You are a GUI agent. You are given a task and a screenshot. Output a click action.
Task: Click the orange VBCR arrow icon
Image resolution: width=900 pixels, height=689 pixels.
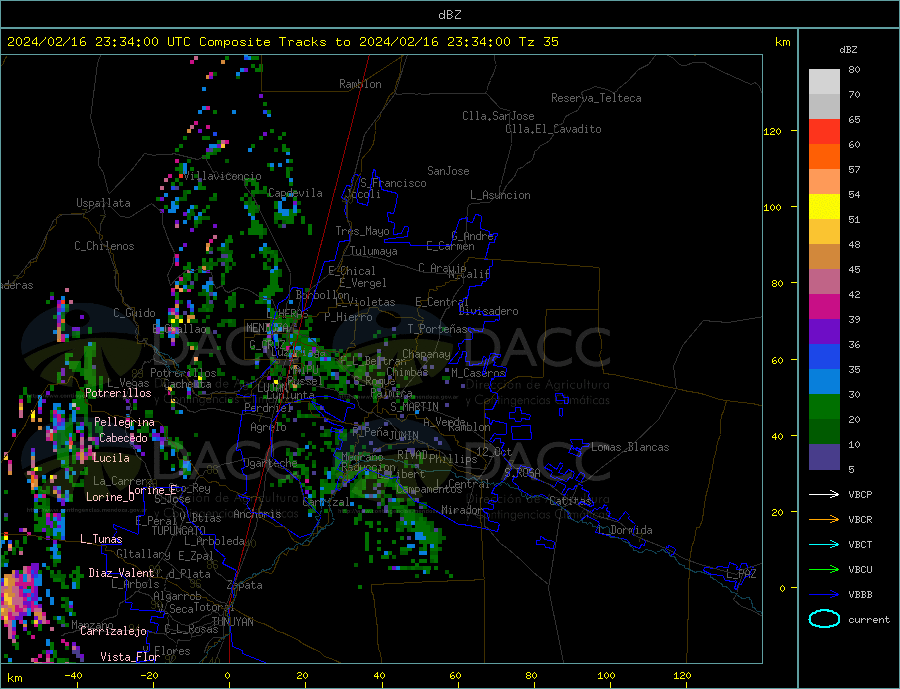[x=824, y=519]
